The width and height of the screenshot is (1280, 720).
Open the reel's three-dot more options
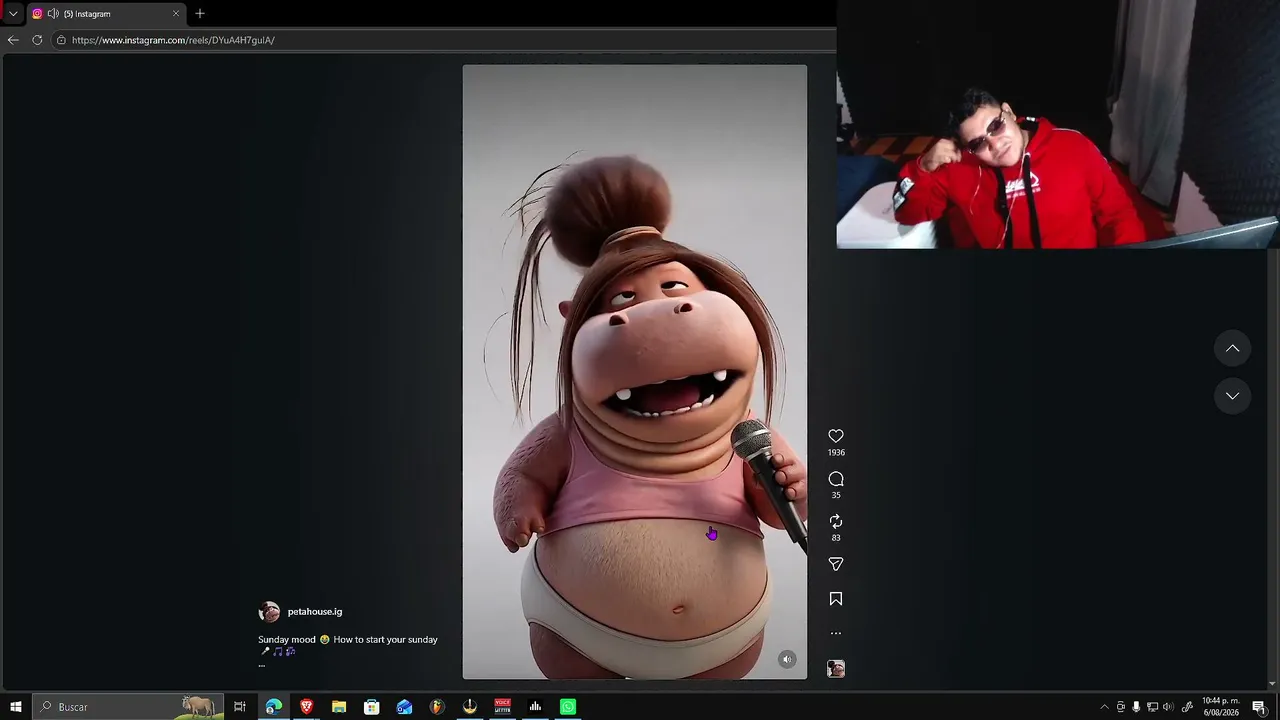pyautogui.click(x=836, y=633)
